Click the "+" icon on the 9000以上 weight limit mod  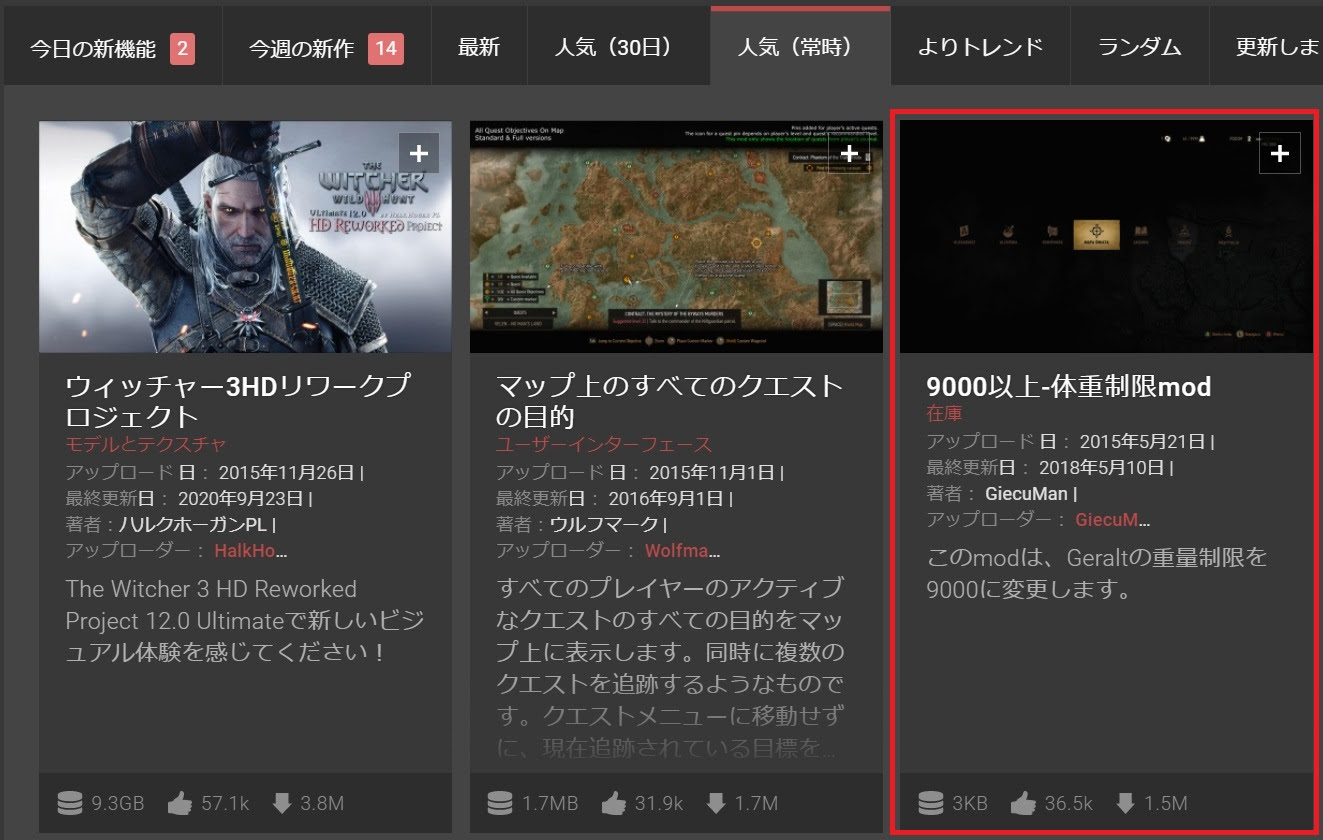pyautogui.click(x=1280, y=153)
